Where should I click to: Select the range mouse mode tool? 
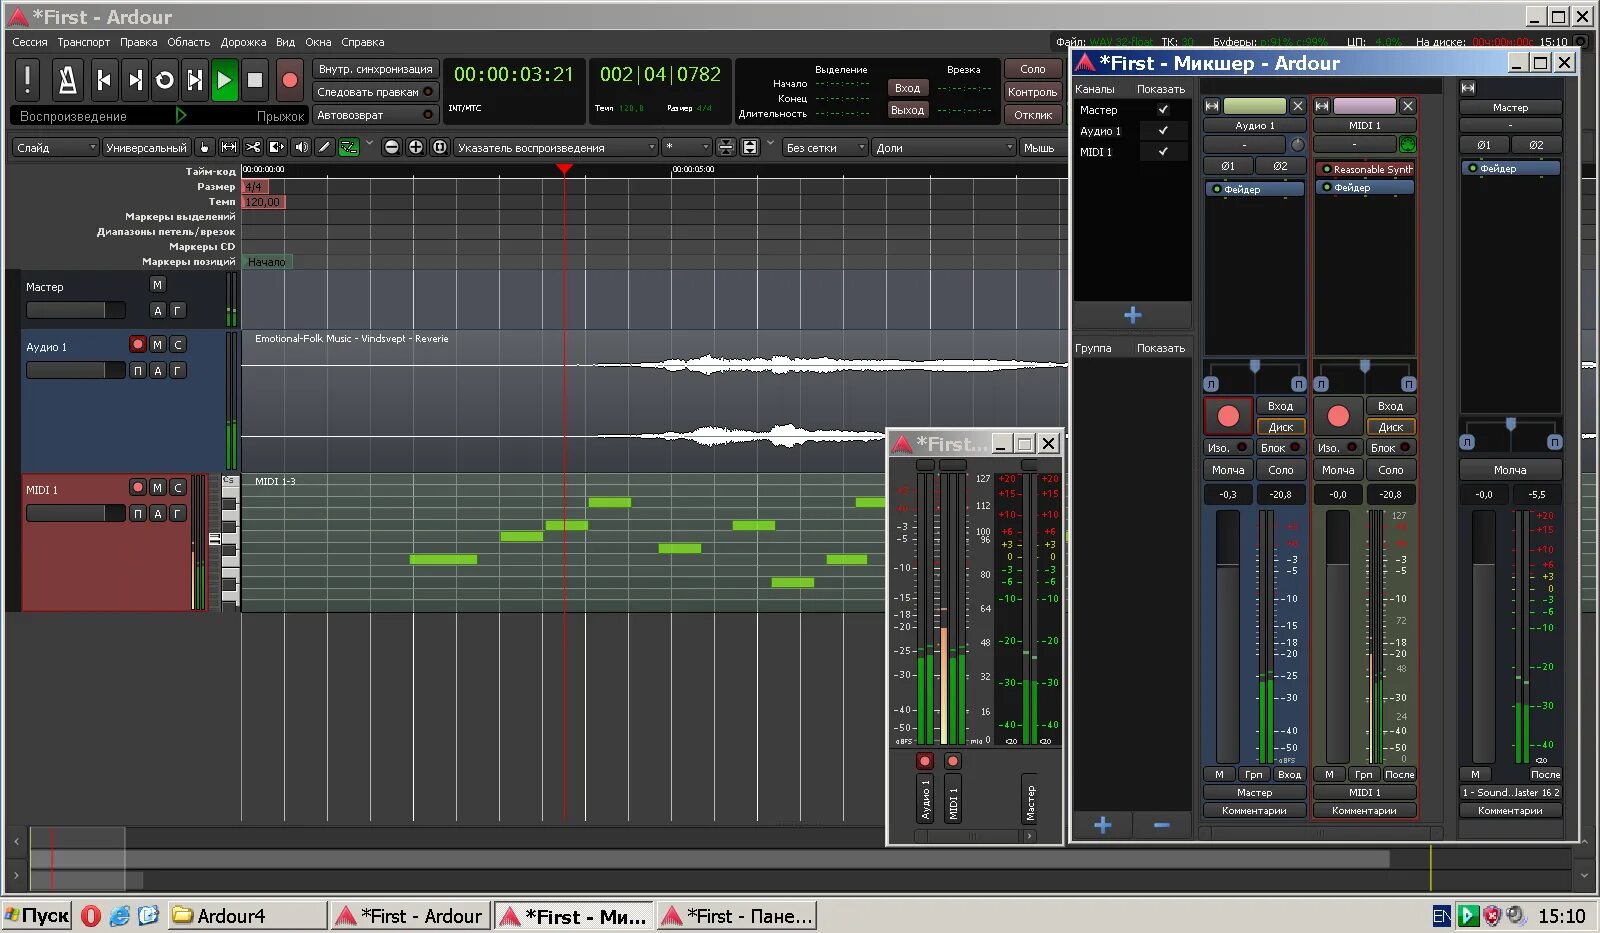(229, 147)
